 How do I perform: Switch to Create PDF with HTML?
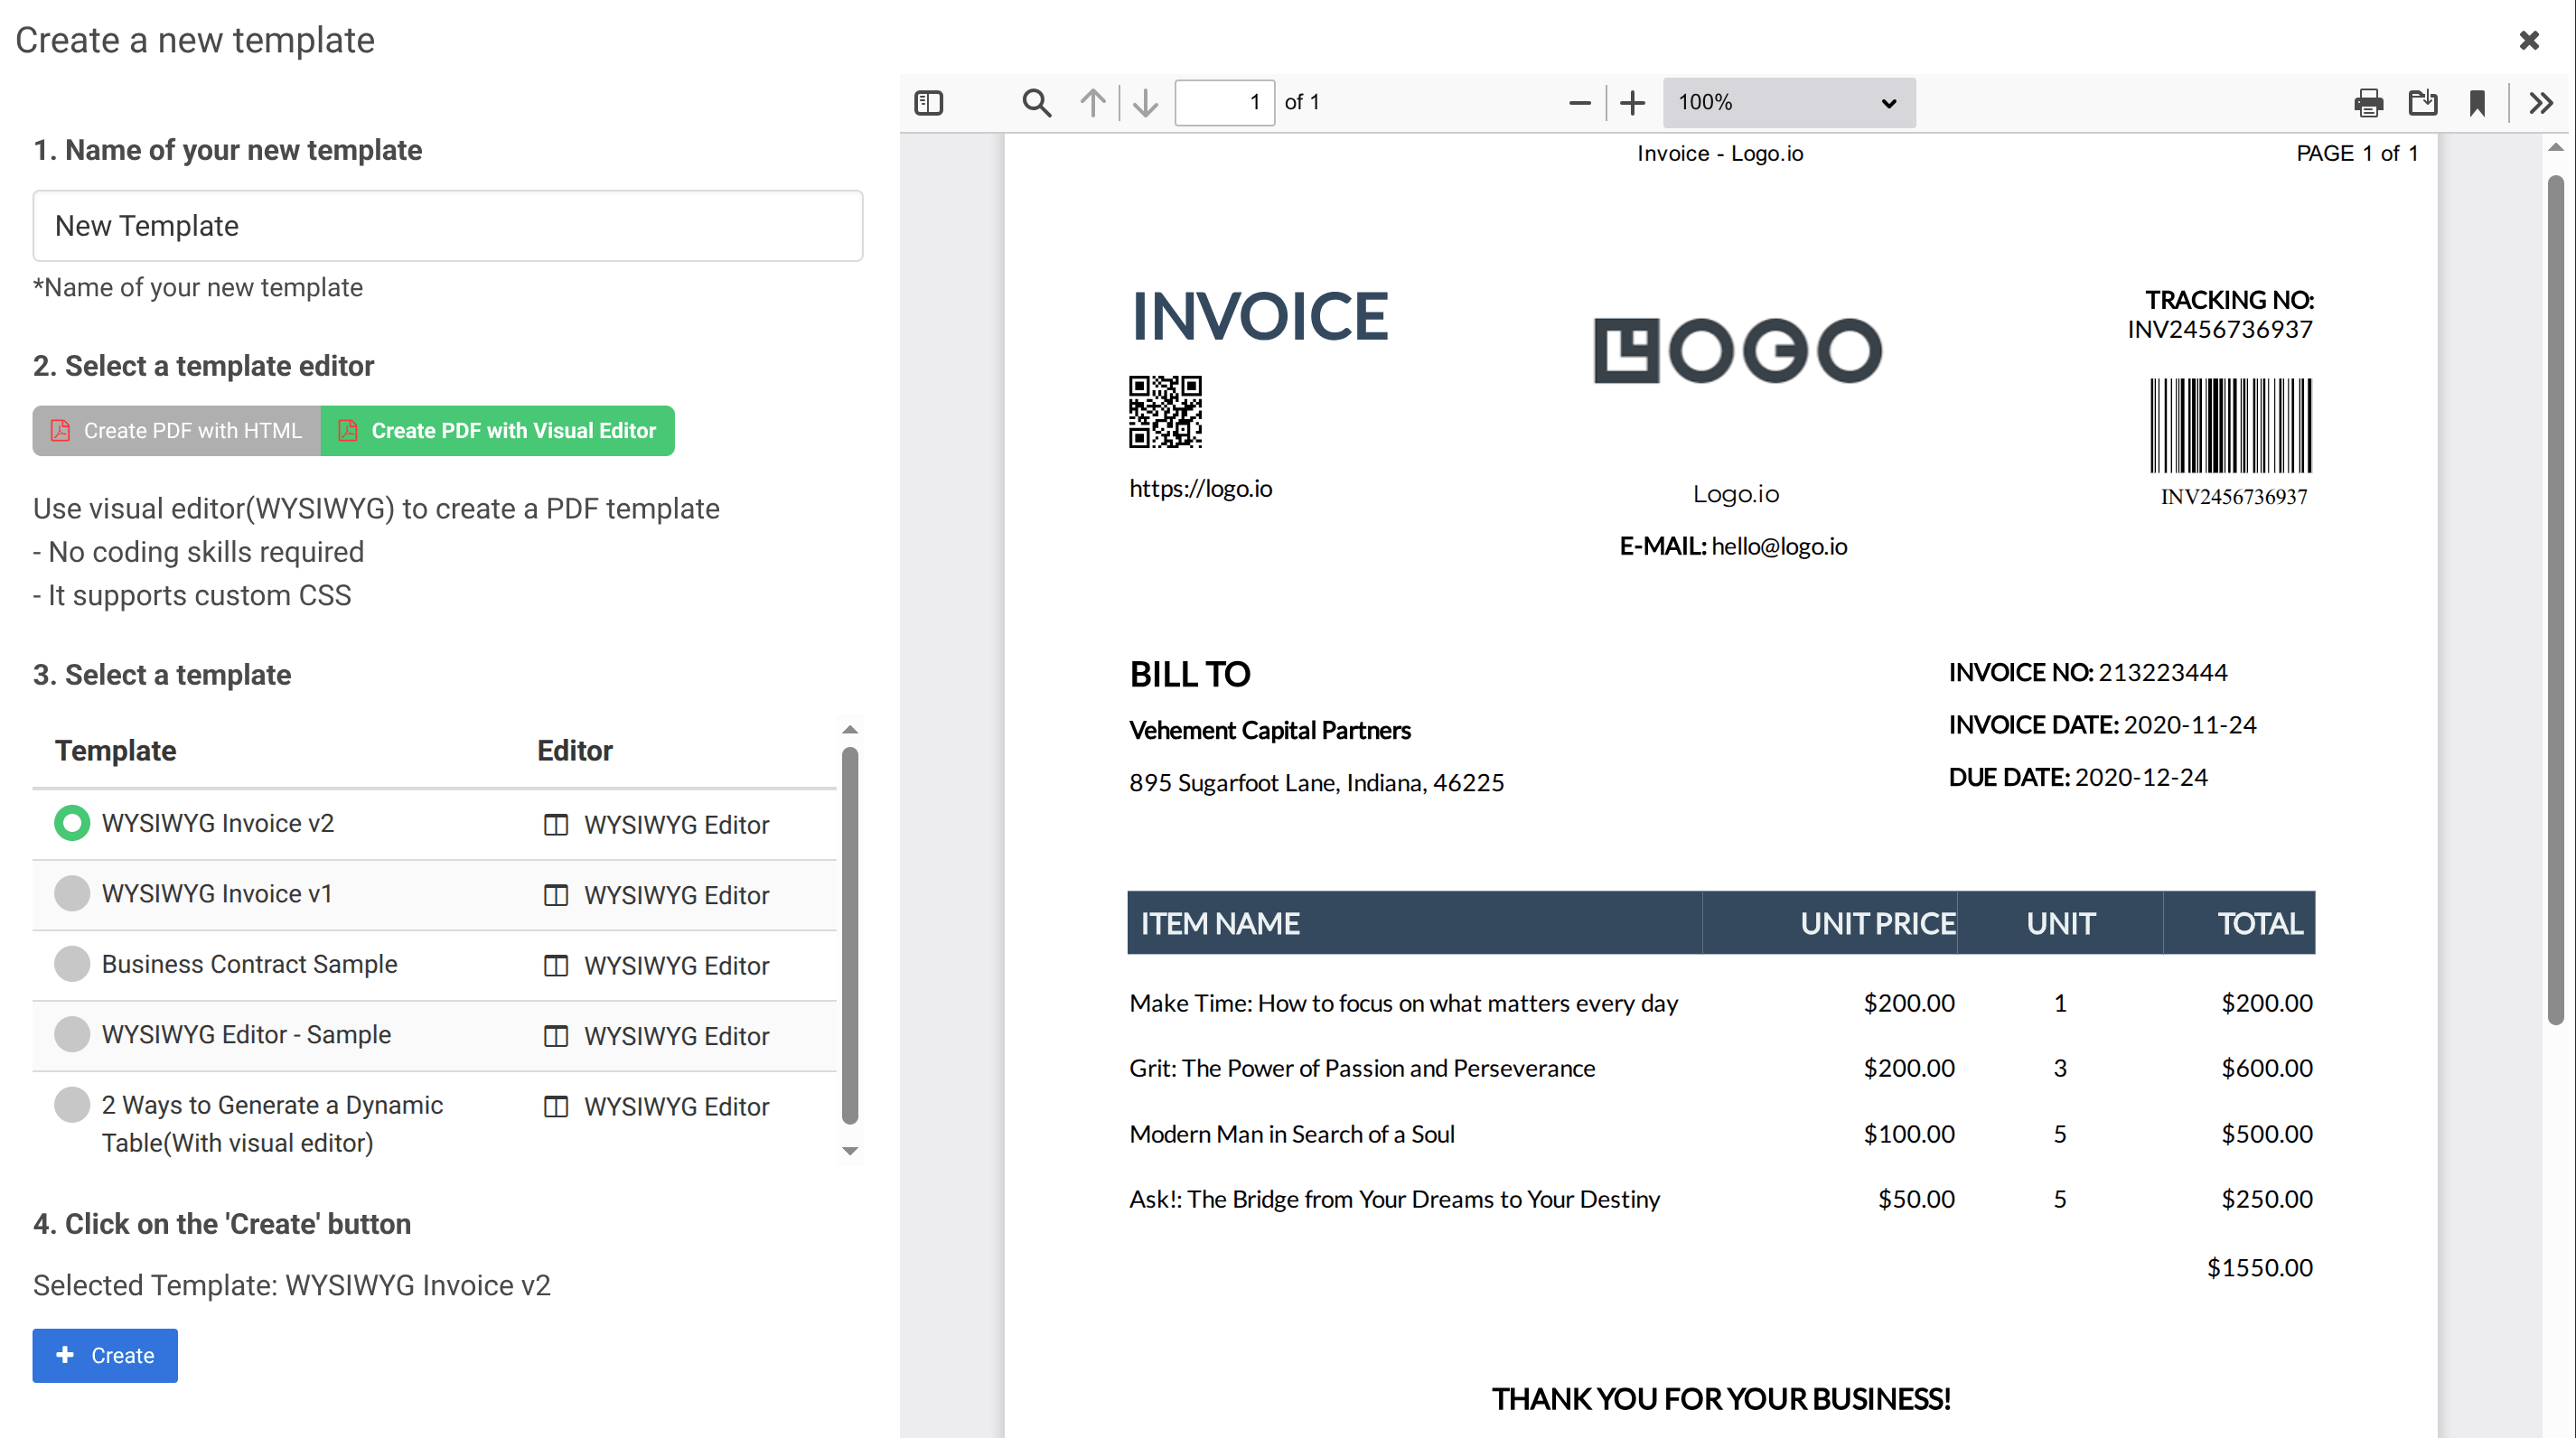click(176, 430)
